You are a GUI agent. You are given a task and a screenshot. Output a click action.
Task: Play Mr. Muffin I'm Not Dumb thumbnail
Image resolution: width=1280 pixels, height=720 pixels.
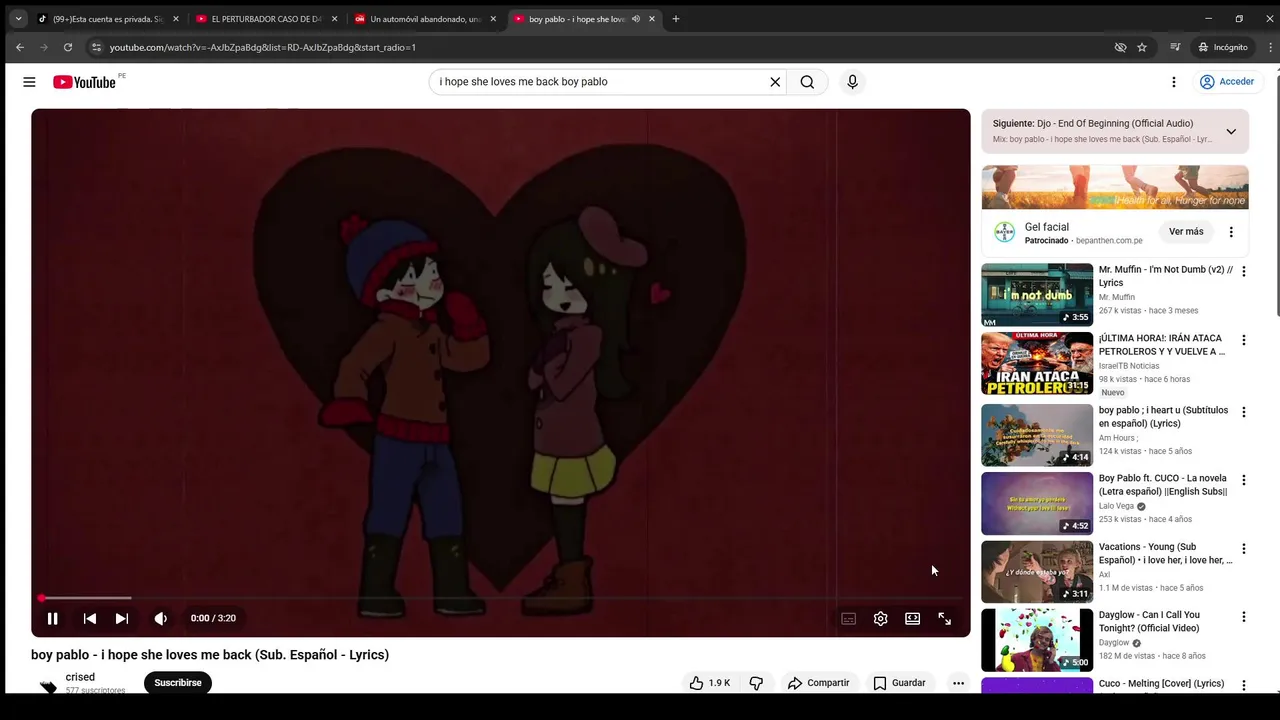click(x=1037, y=295)
